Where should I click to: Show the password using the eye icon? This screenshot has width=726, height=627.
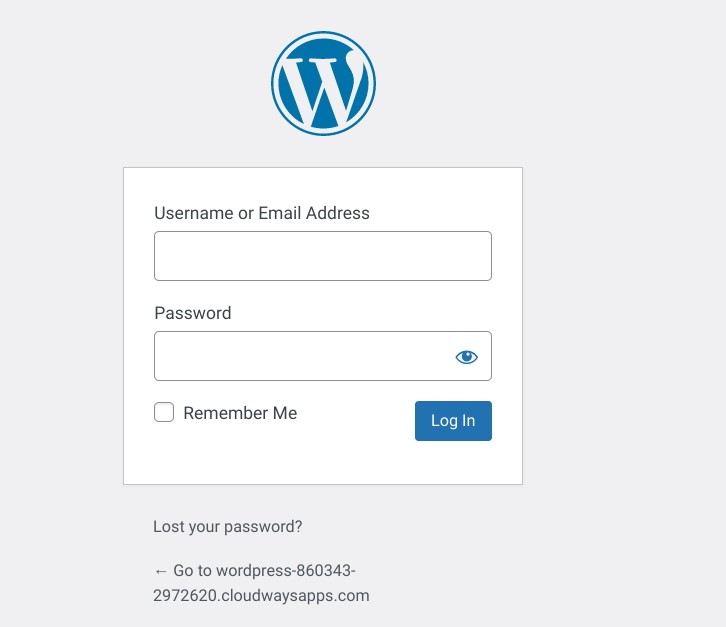pos(466,357)
